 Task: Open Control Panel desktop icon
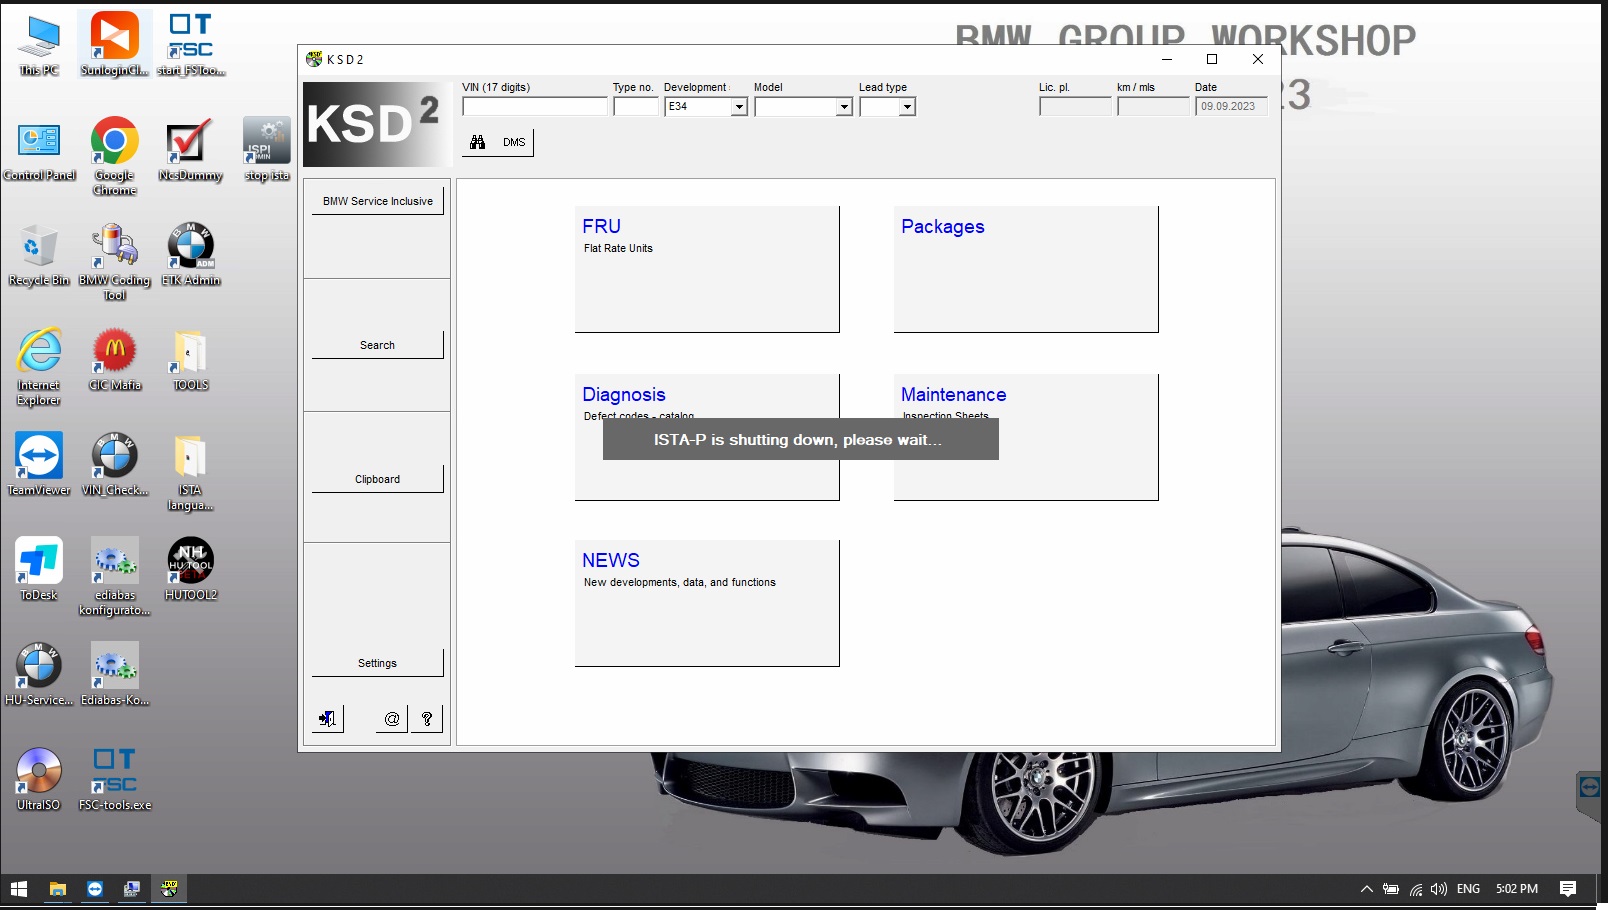39,150
